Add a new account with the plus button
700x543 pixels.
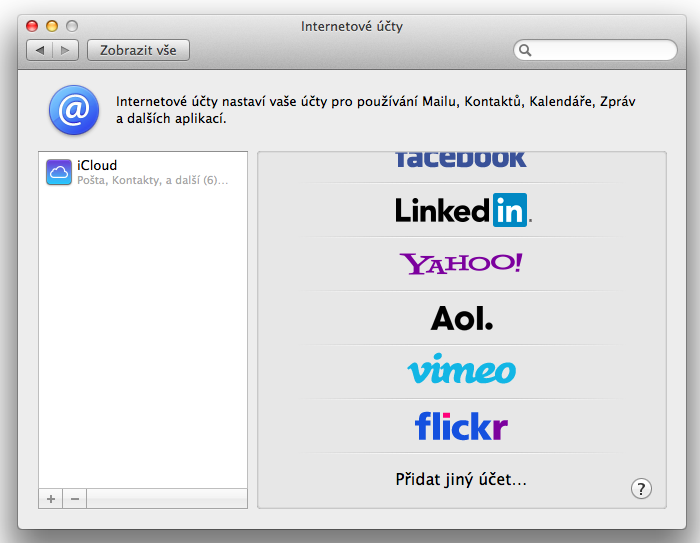point(51,499)
